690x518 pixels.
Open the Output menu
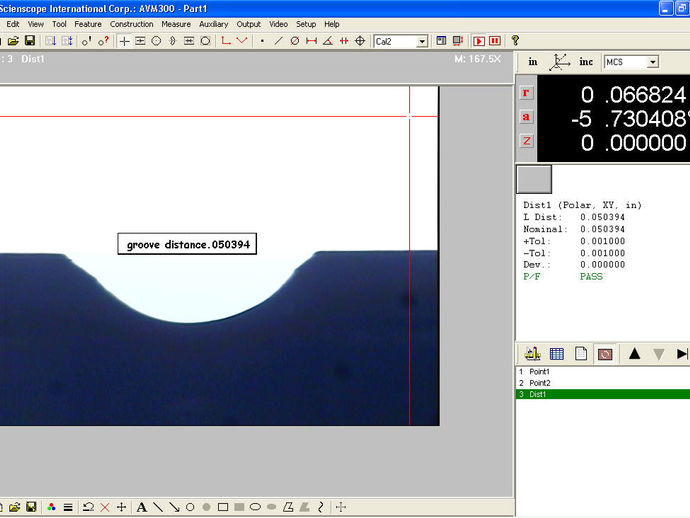[249, 24]
